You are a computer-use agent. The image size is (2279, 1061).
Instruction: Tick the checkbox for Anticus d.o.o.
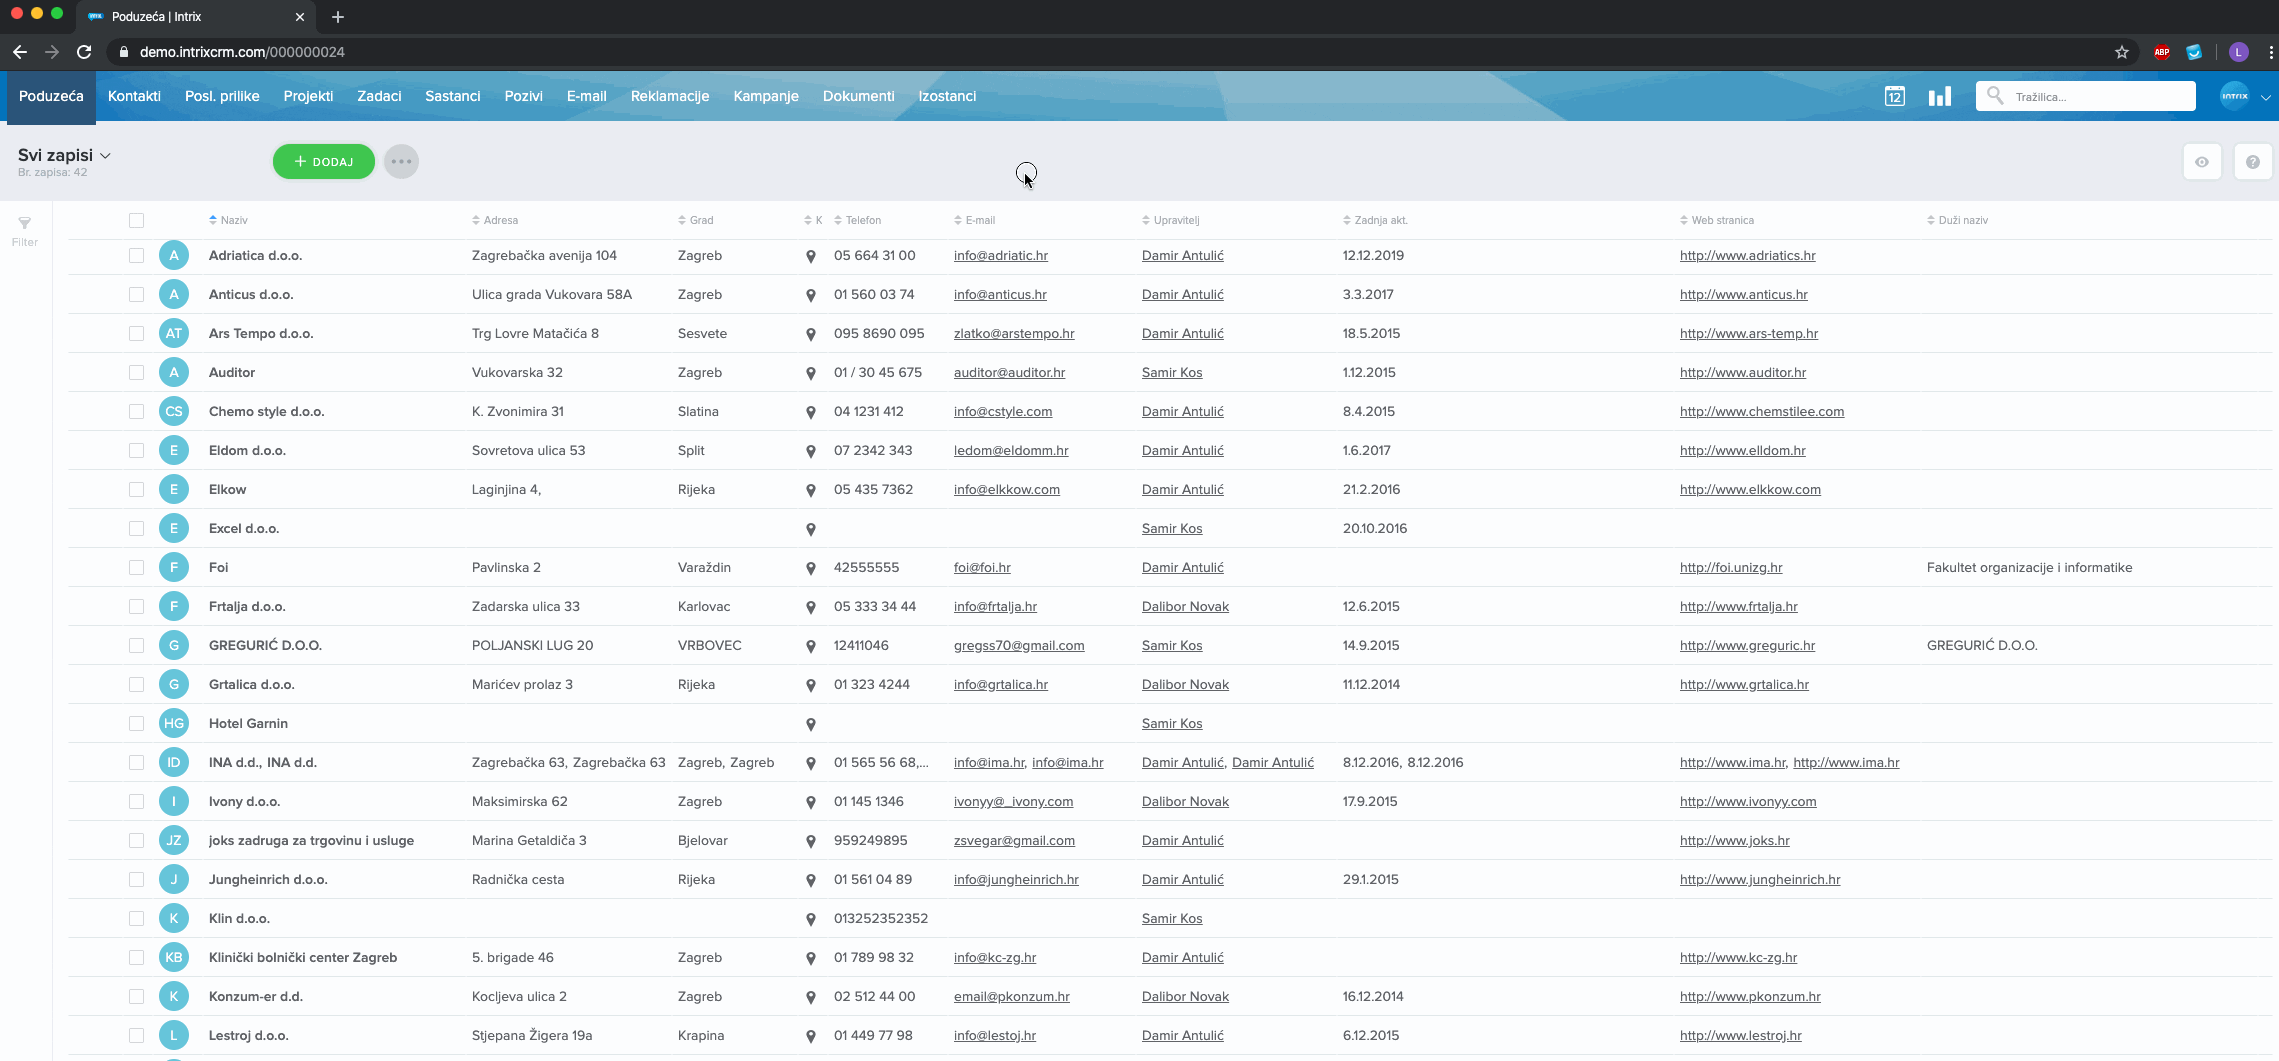tap(136, 295)
